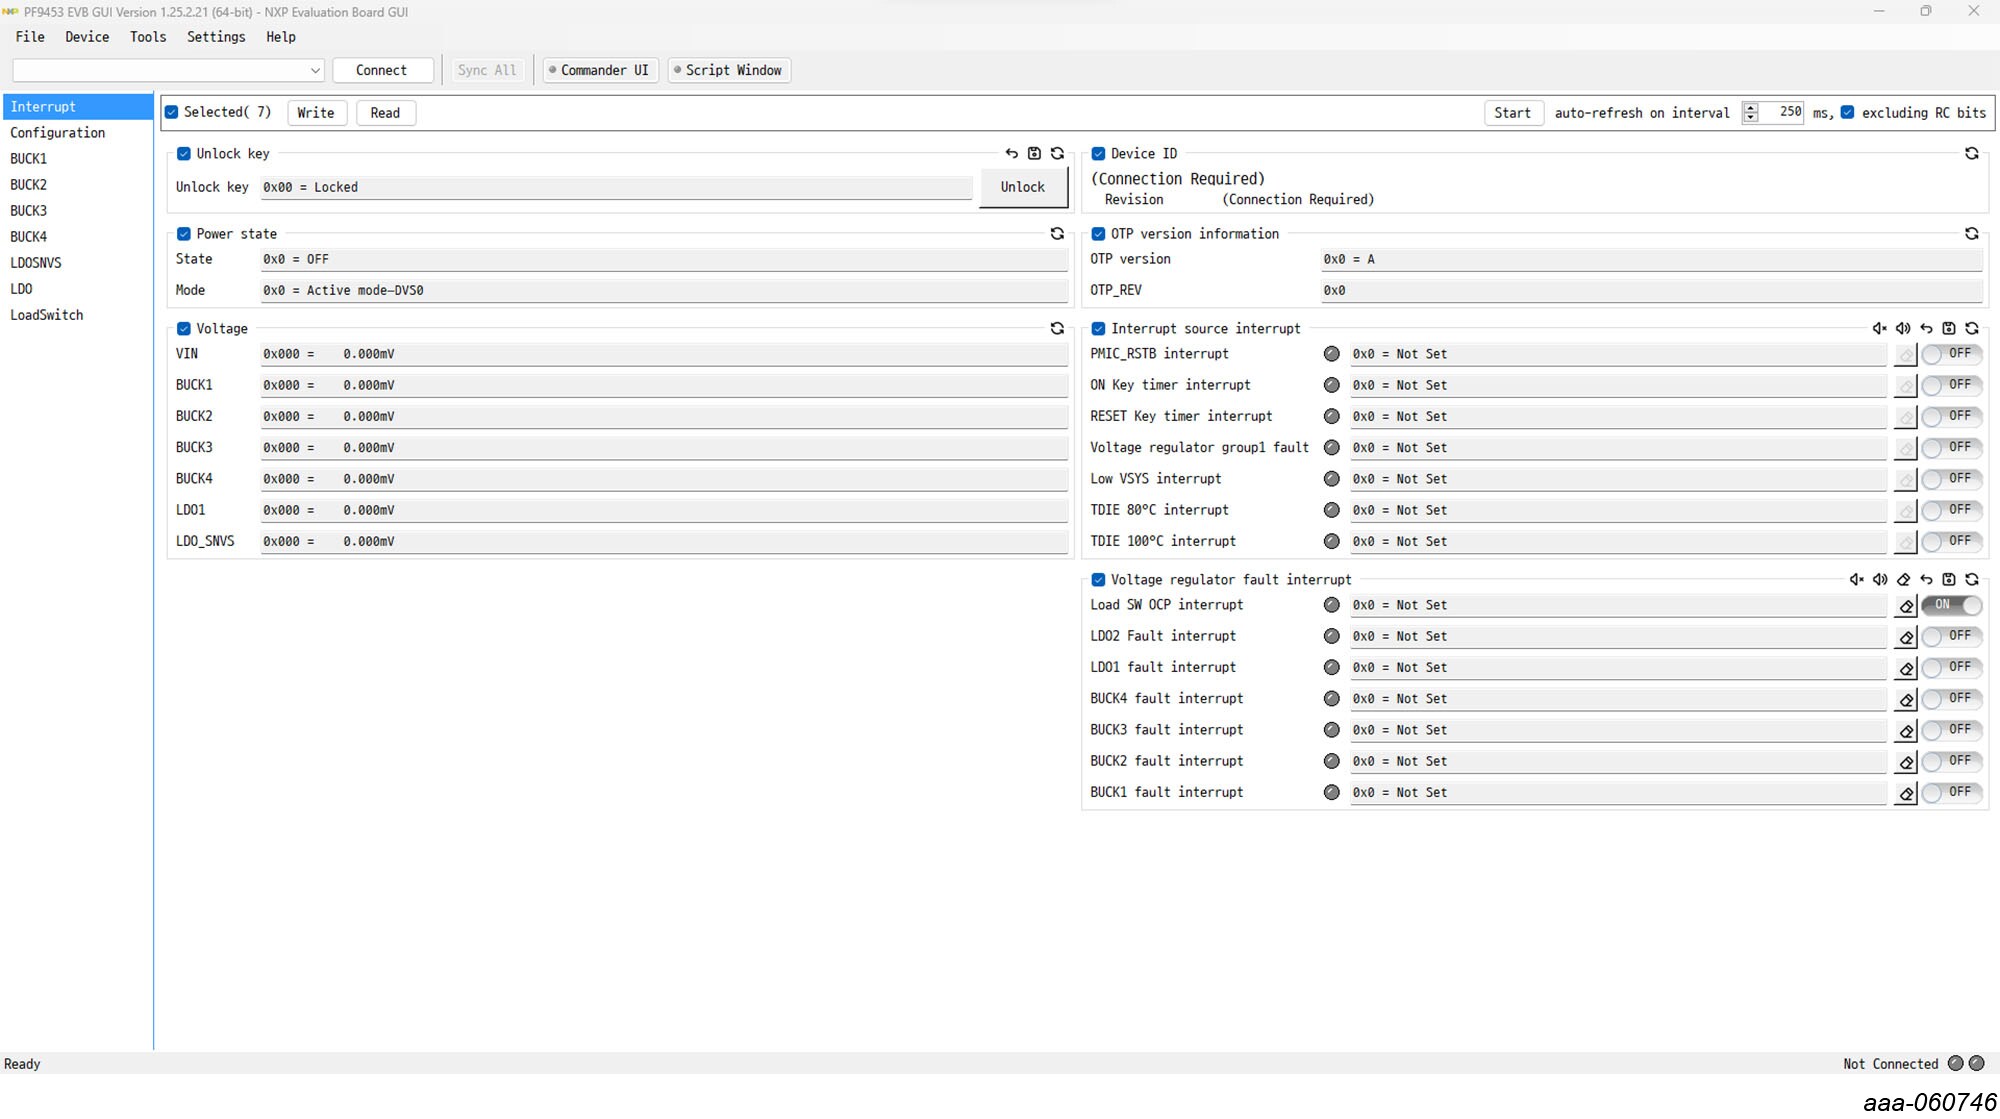
Task: Switch the BUCK1 fault interrupt toggle to ON
Action: [1951, 792]
